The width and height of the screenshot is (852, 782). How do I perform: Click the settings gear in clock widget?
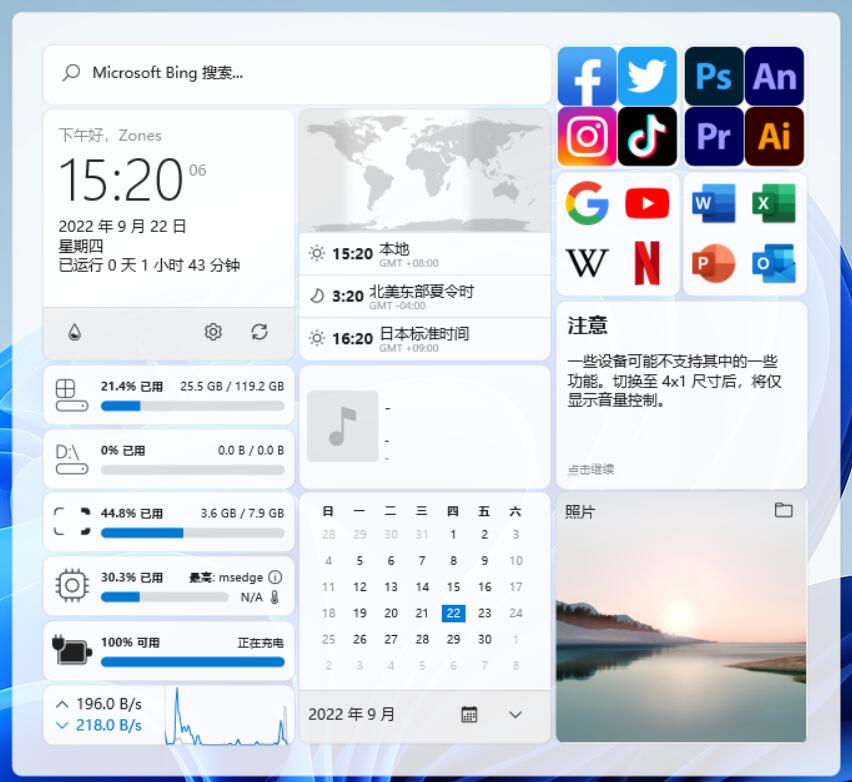click(213, 332)
